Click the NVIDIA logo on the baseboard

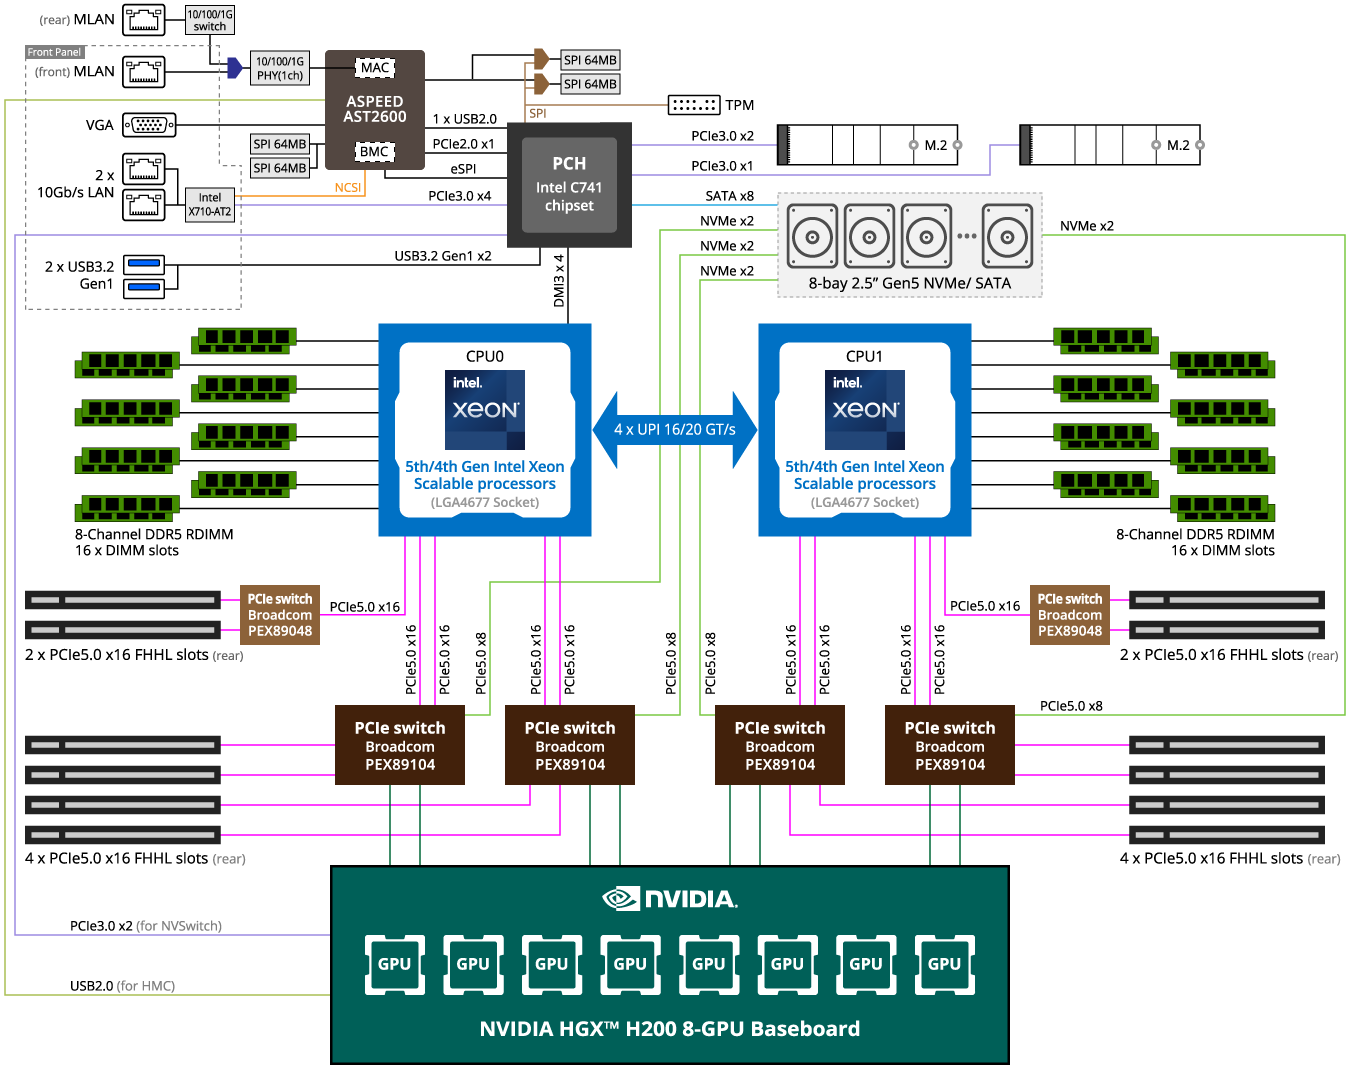tap(670, 898)
